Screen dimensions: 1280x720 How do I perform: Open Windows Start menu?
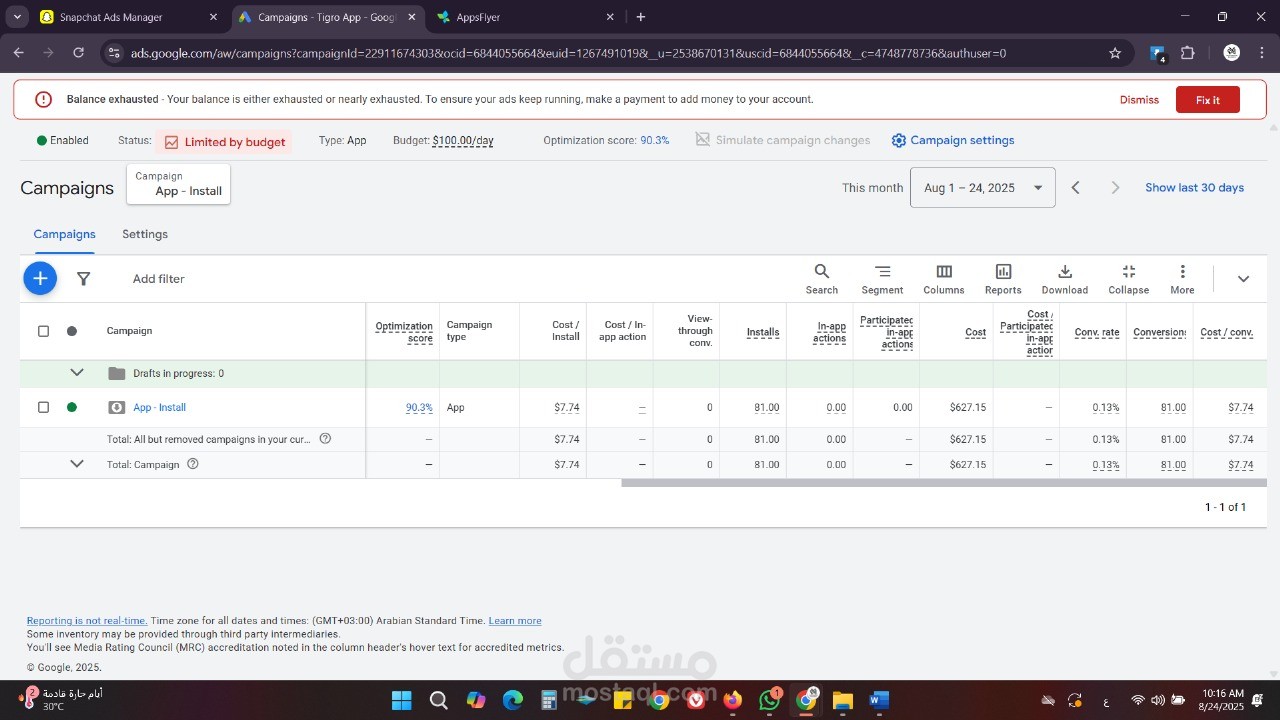[x=401, y=700]
